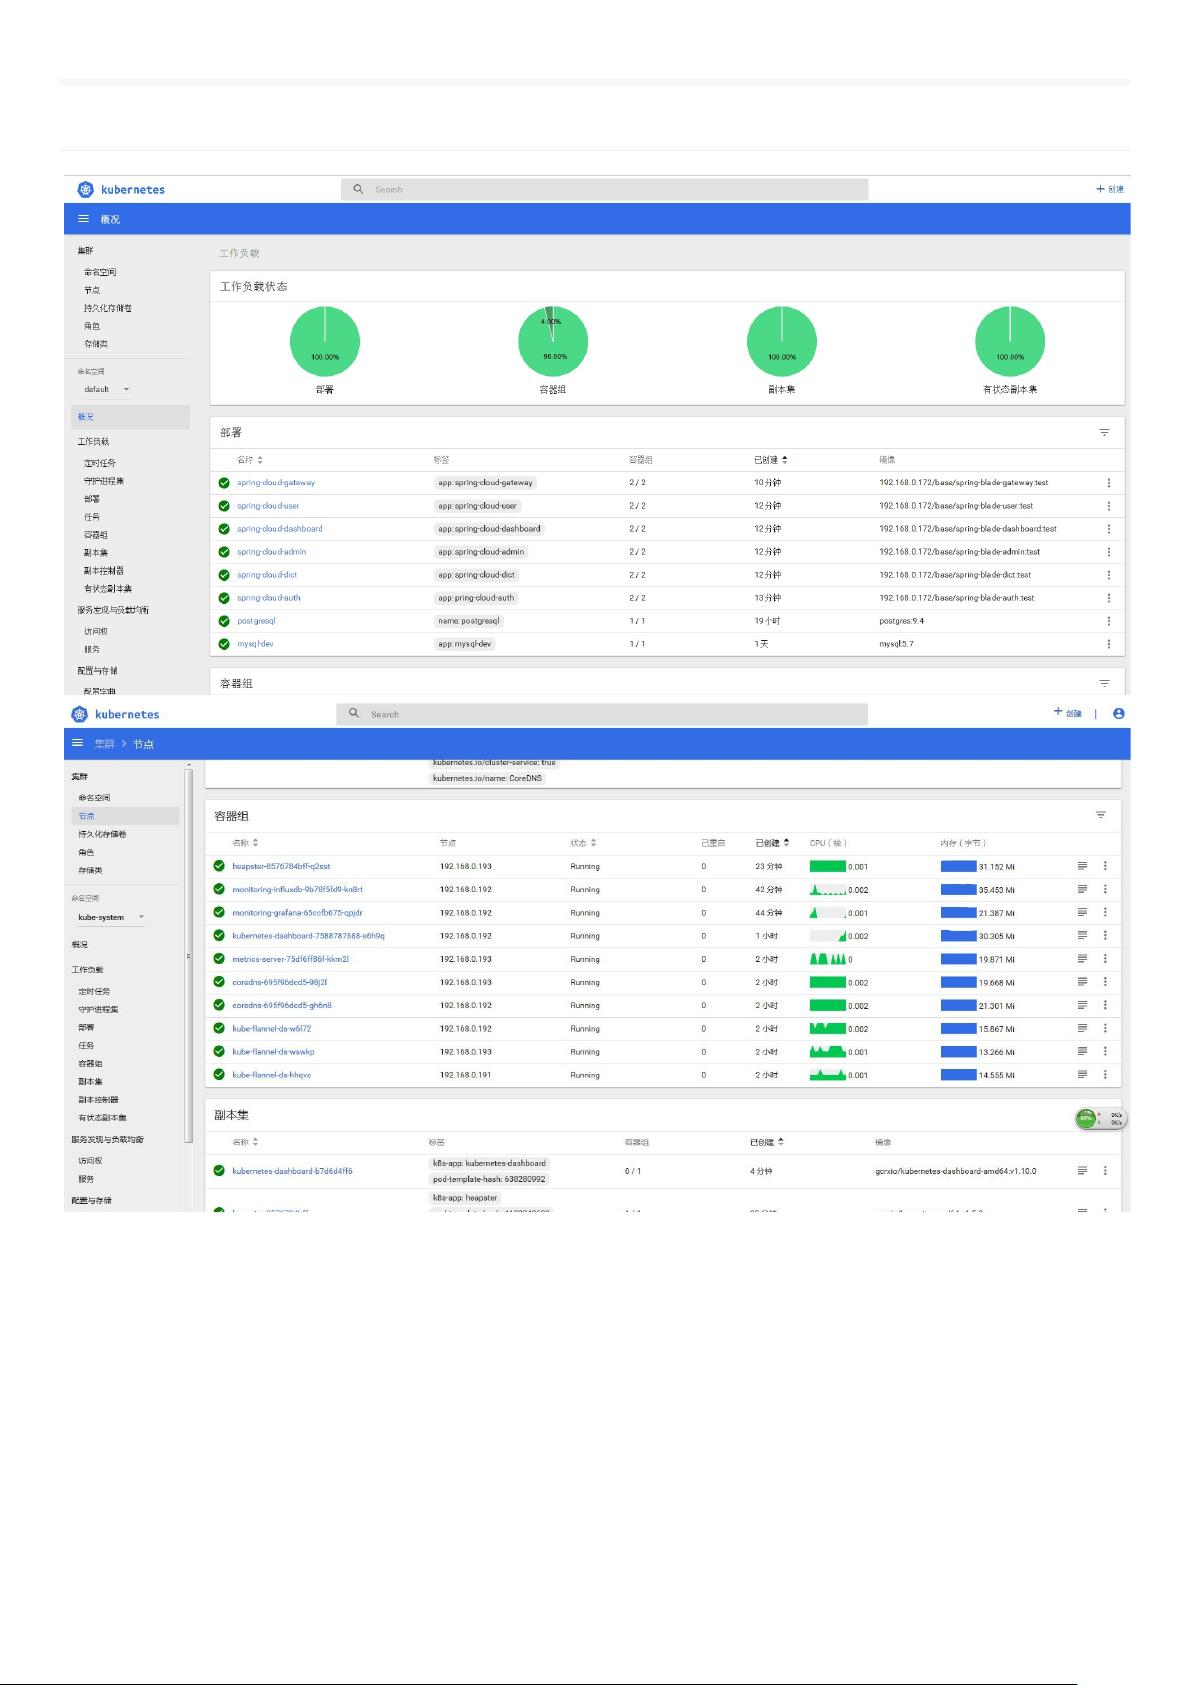This screenshot has width=1192, height=1685.
Task: Open three-dot menu for the mysql-dev deployment
Action: (1108, 644)
